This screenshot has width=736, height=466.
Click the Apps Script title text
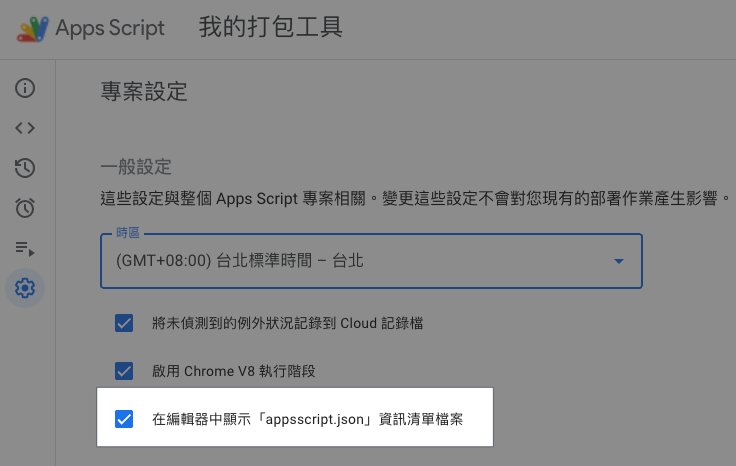110,28
